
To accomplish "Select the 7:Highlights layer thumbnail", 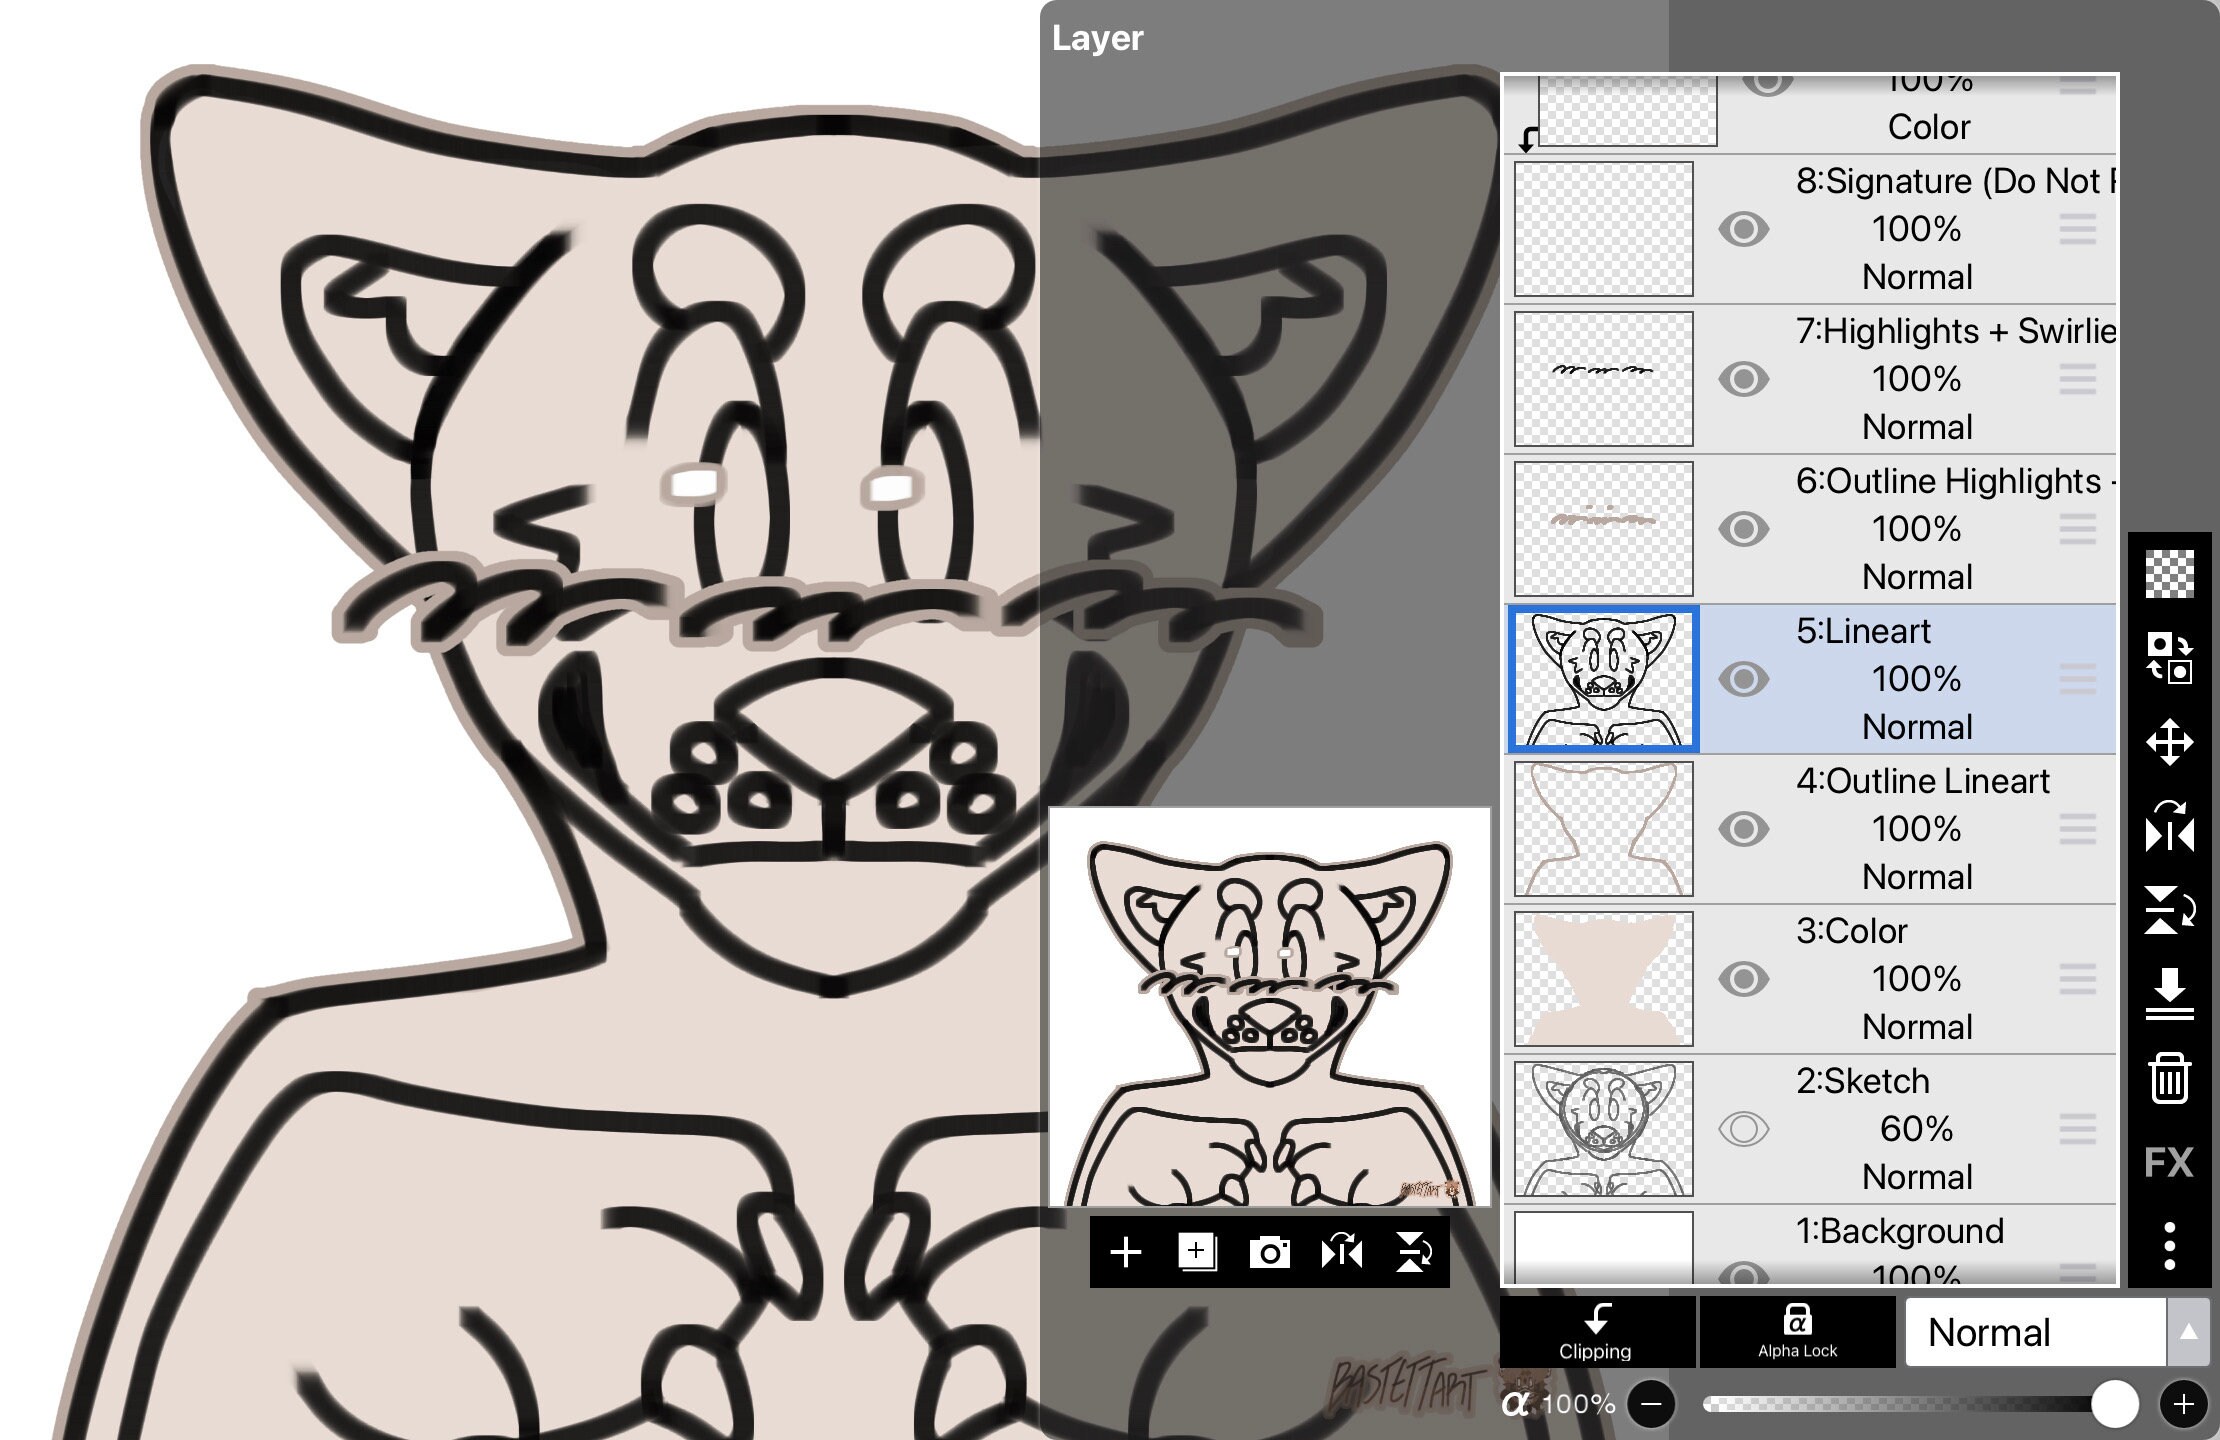I will (x=1603, y=379).
